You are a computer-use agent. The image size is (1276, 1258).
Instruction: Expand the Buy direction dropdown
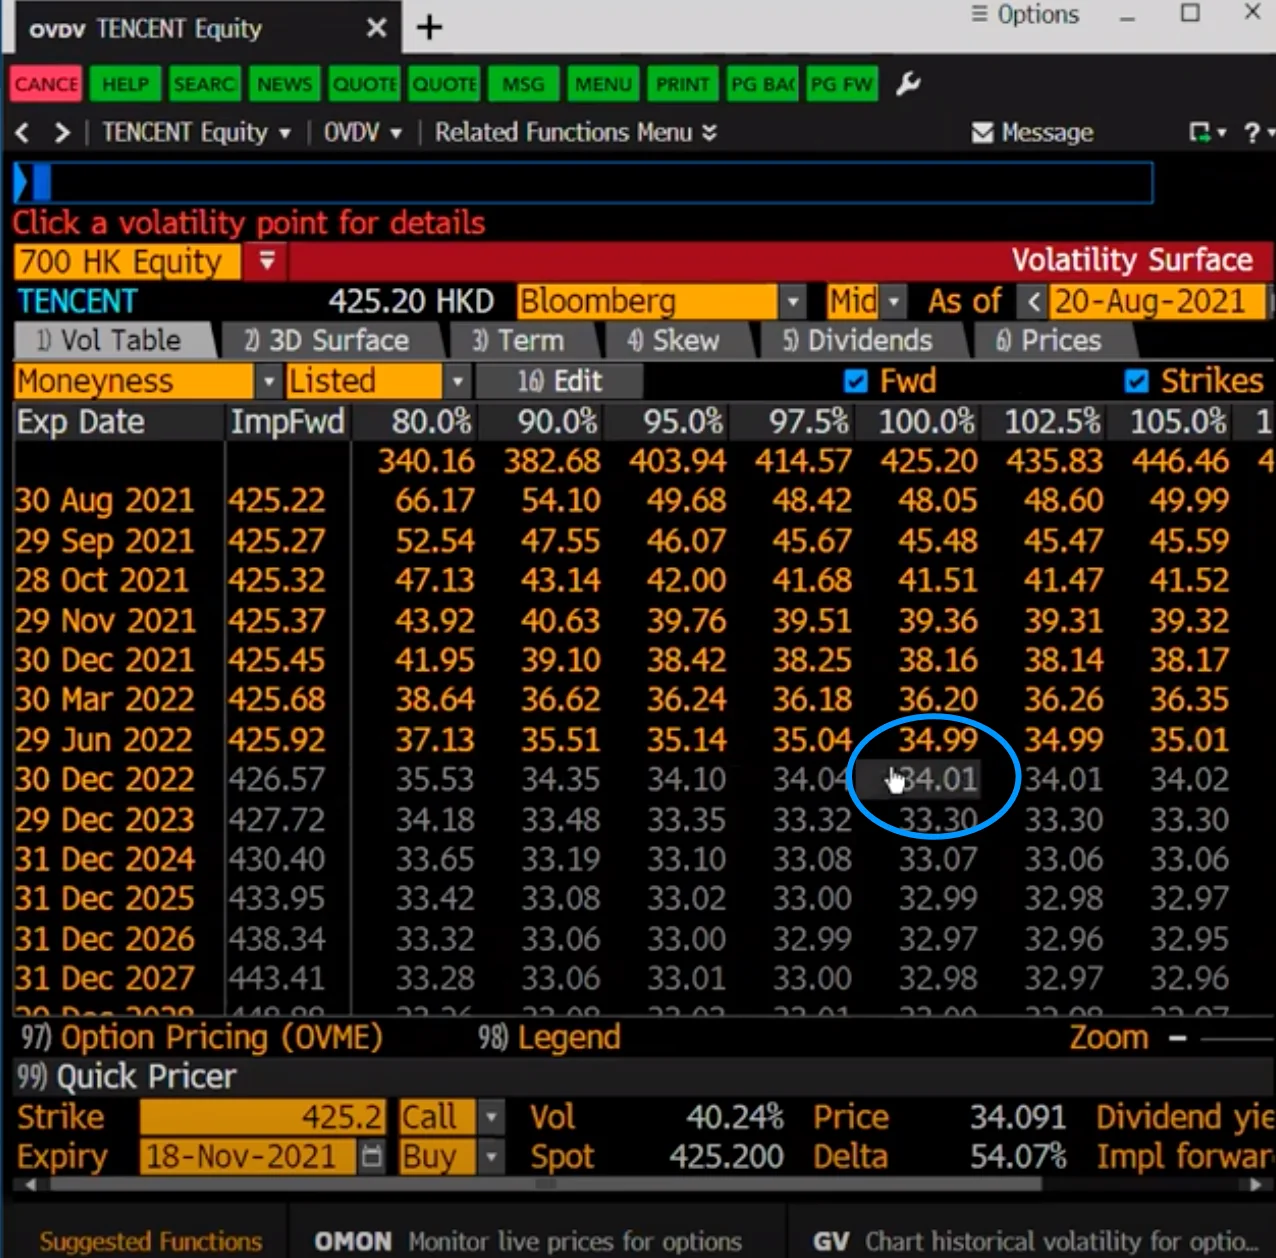point(491,1157)
